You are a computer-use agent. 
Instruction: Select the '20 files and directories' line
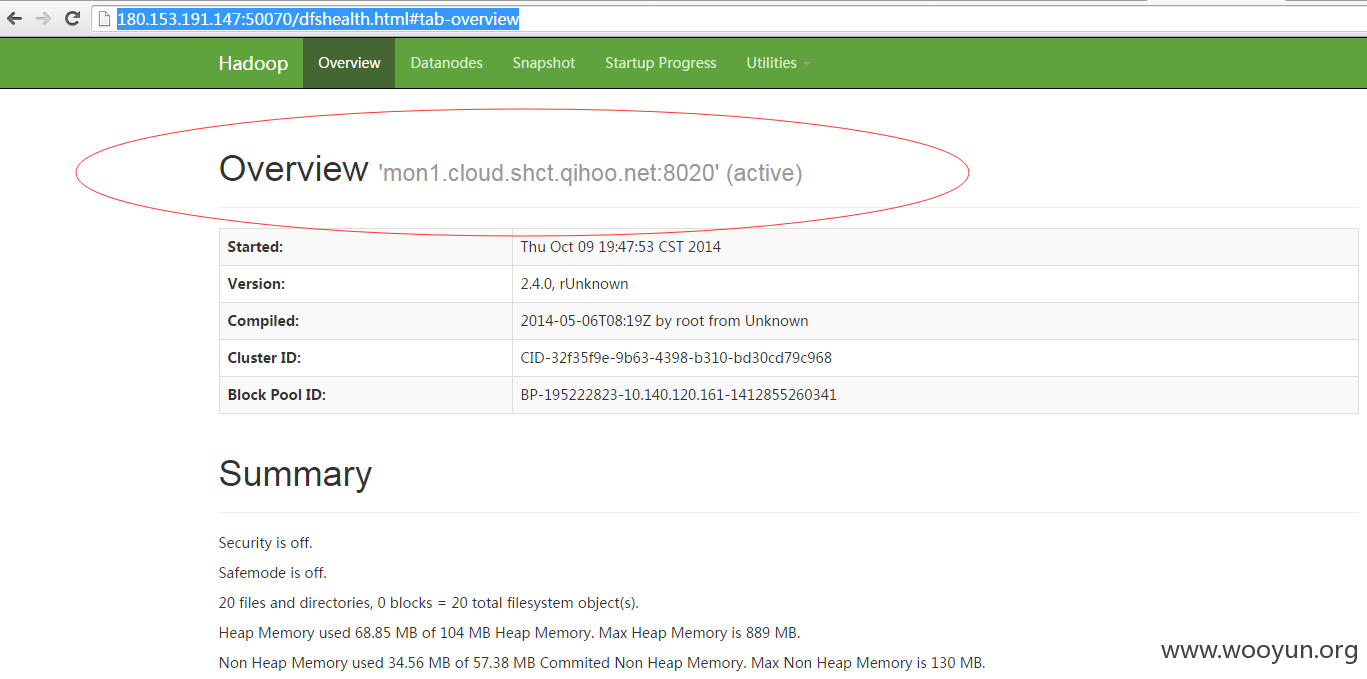pyautogui.click(x=429, y=603)
